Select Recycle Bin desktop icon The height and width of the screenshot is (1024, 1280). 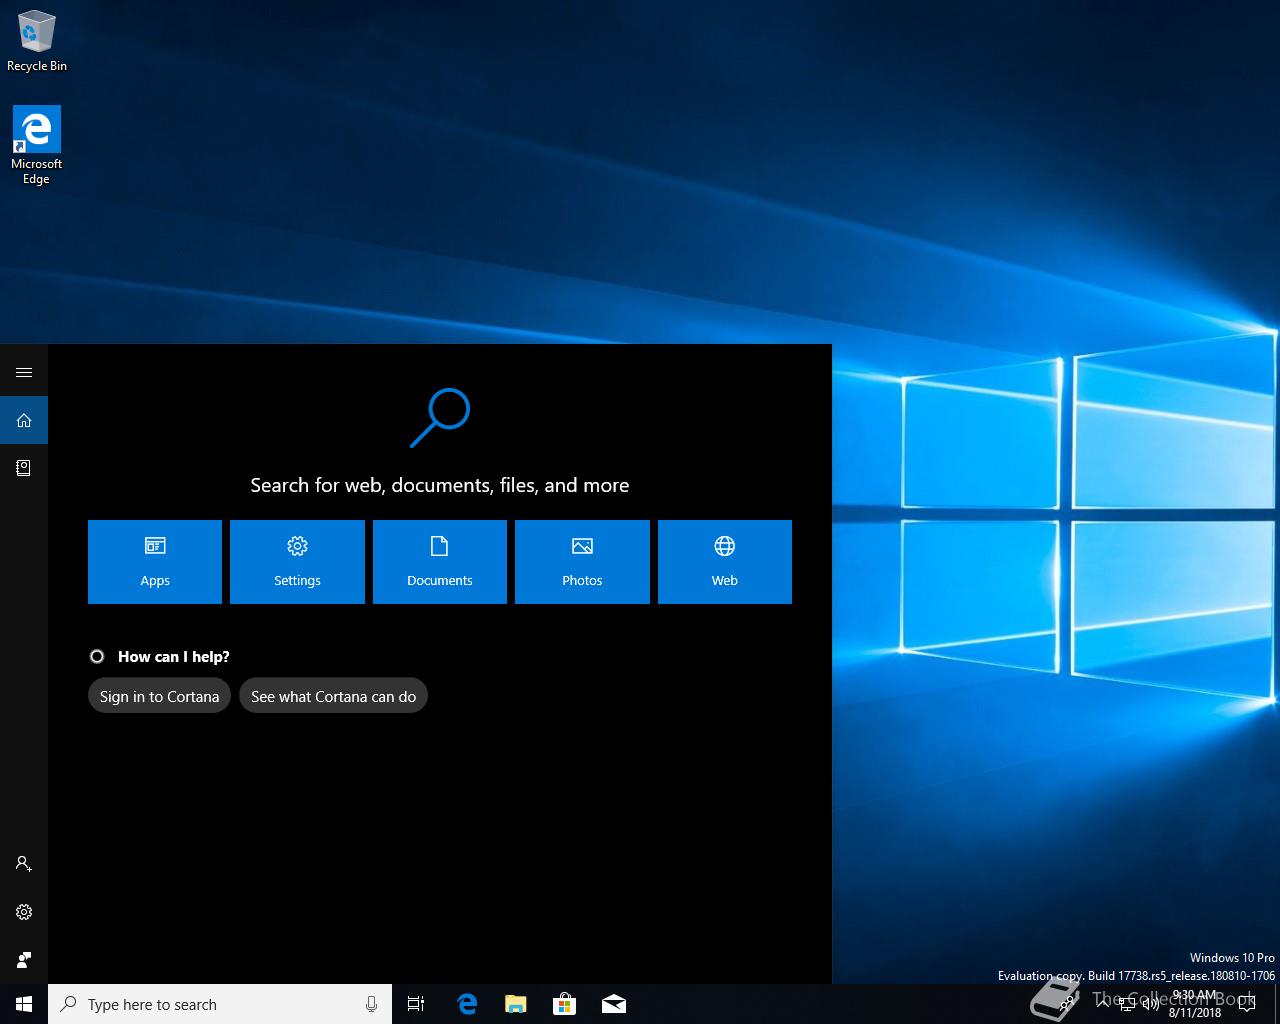[x=37, y=40]
